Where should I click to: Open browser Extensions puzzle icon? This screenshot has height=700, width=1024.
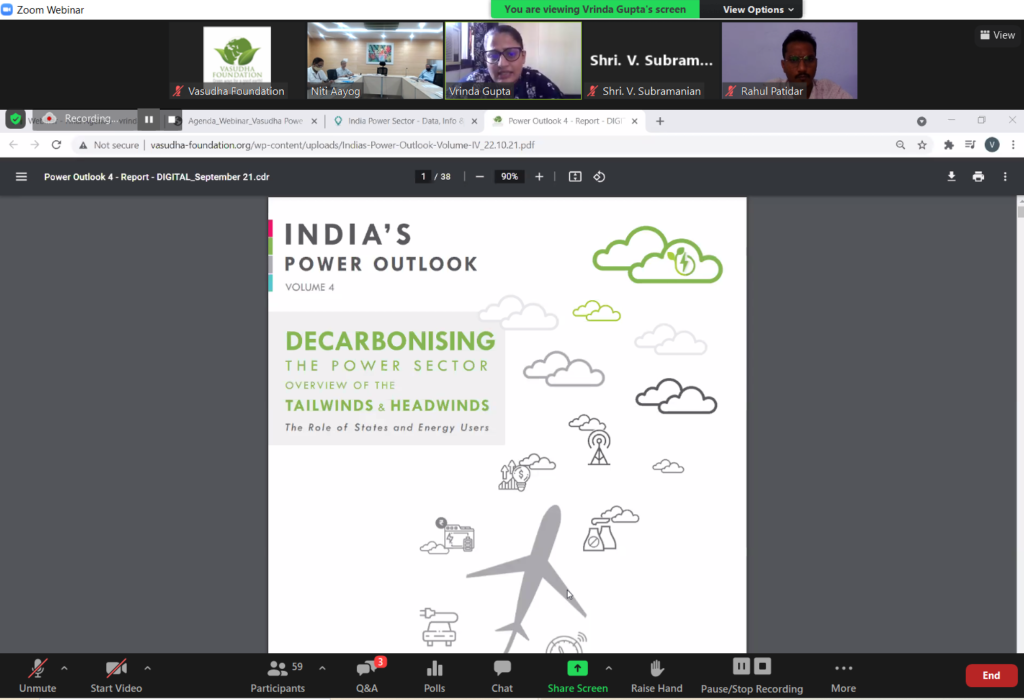pos(948,145)
